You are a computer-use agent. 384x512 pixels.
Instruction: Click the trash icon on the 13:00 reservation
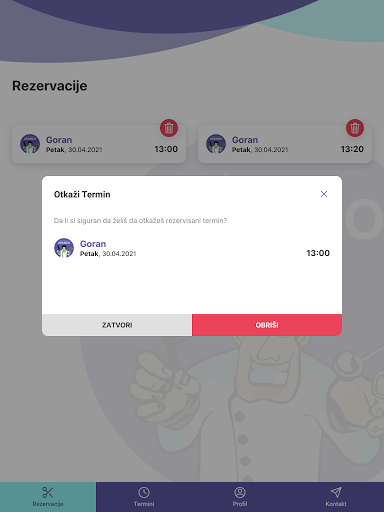pos(169,128)
